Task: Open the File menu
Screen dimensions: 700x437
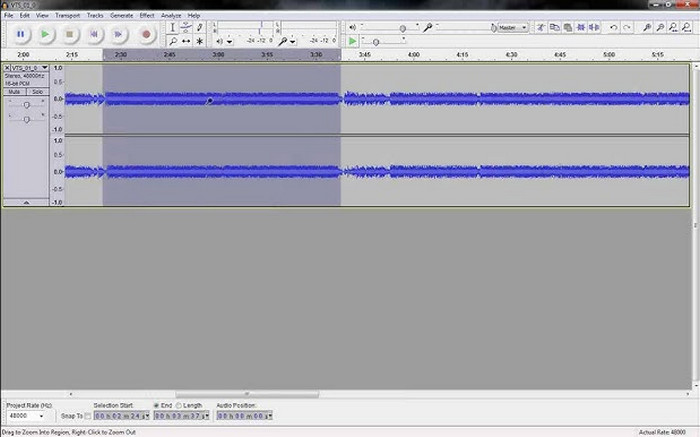Action: pyautogui.click(x=8, y=15)
